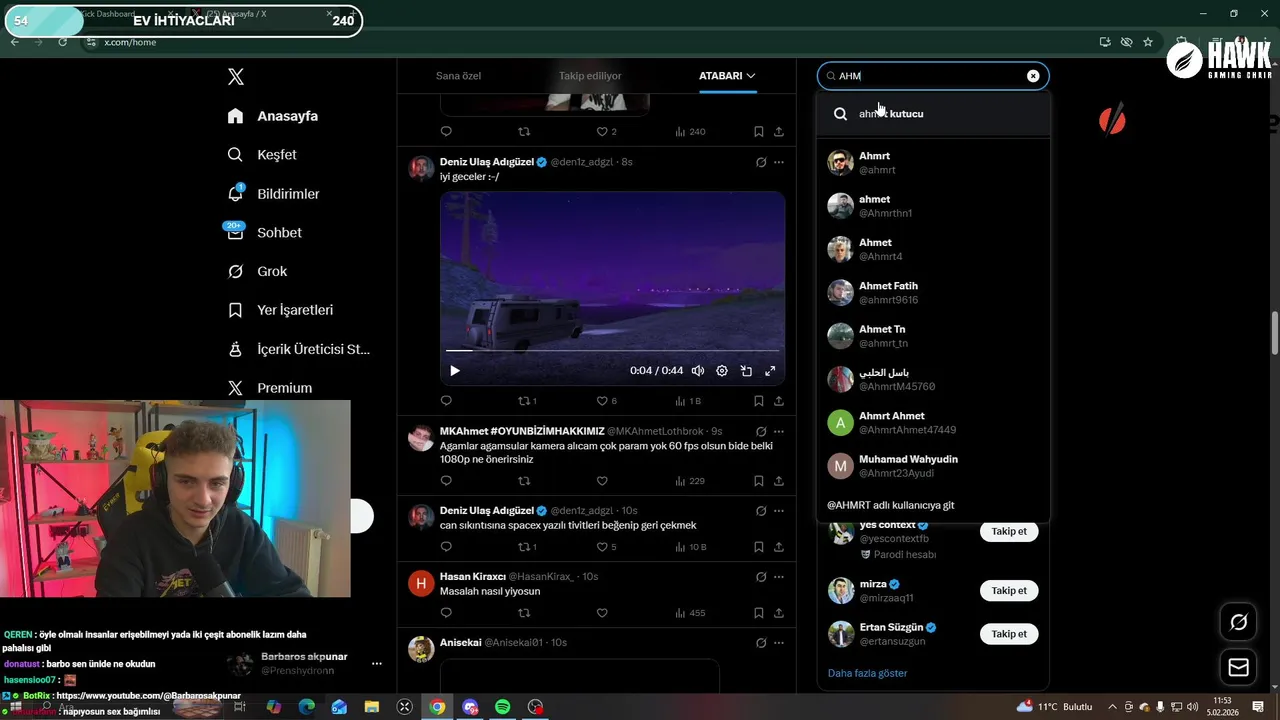This screenshot has height=720, width=1280.
Task: Open the floating messages envelope button
Action: point(1238,667)
